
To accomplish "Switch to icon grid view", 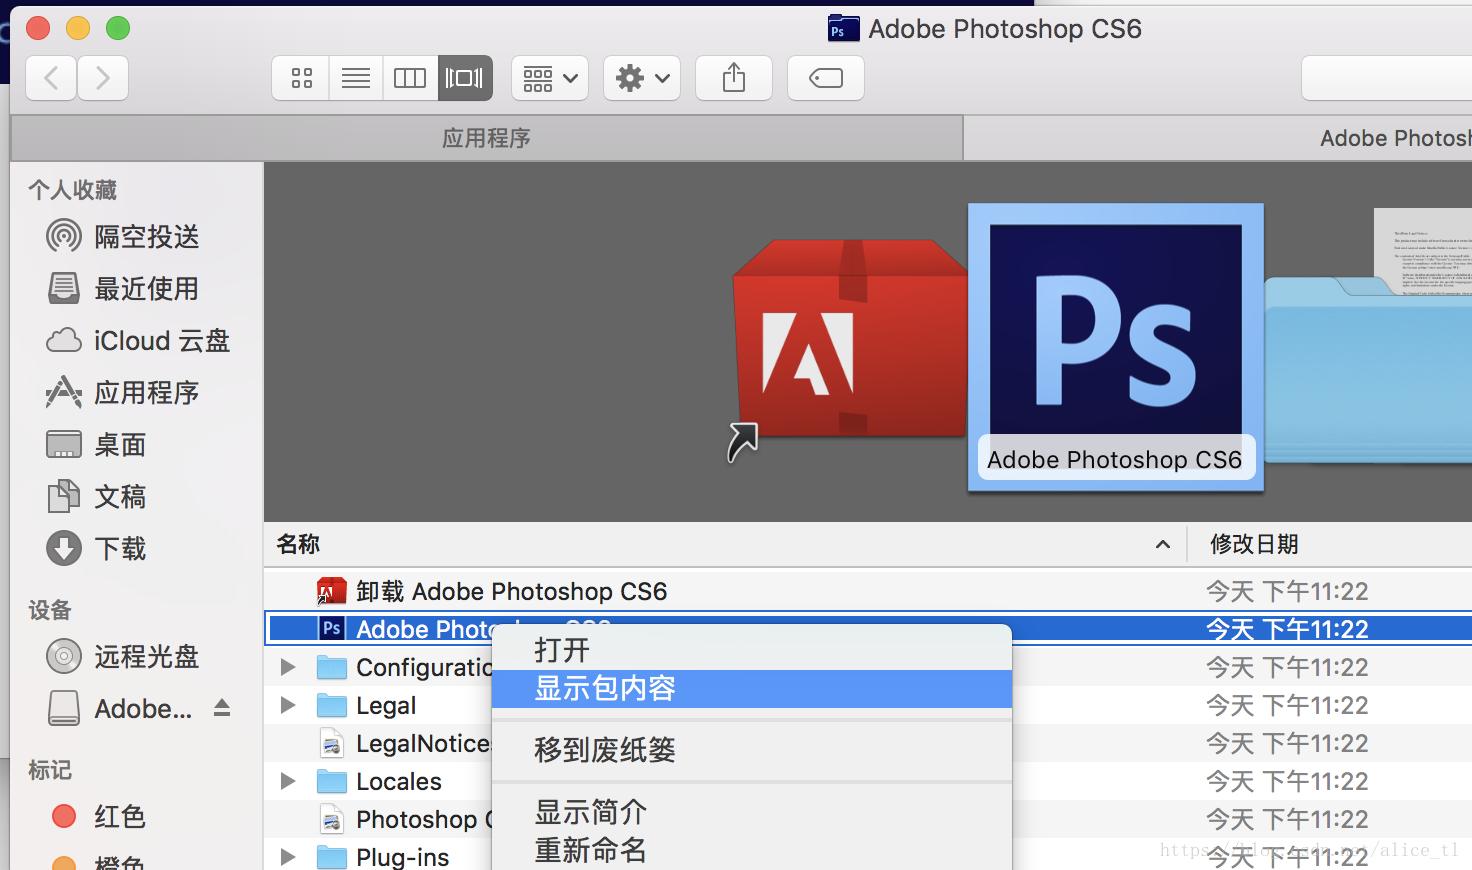I will (301, 78).
